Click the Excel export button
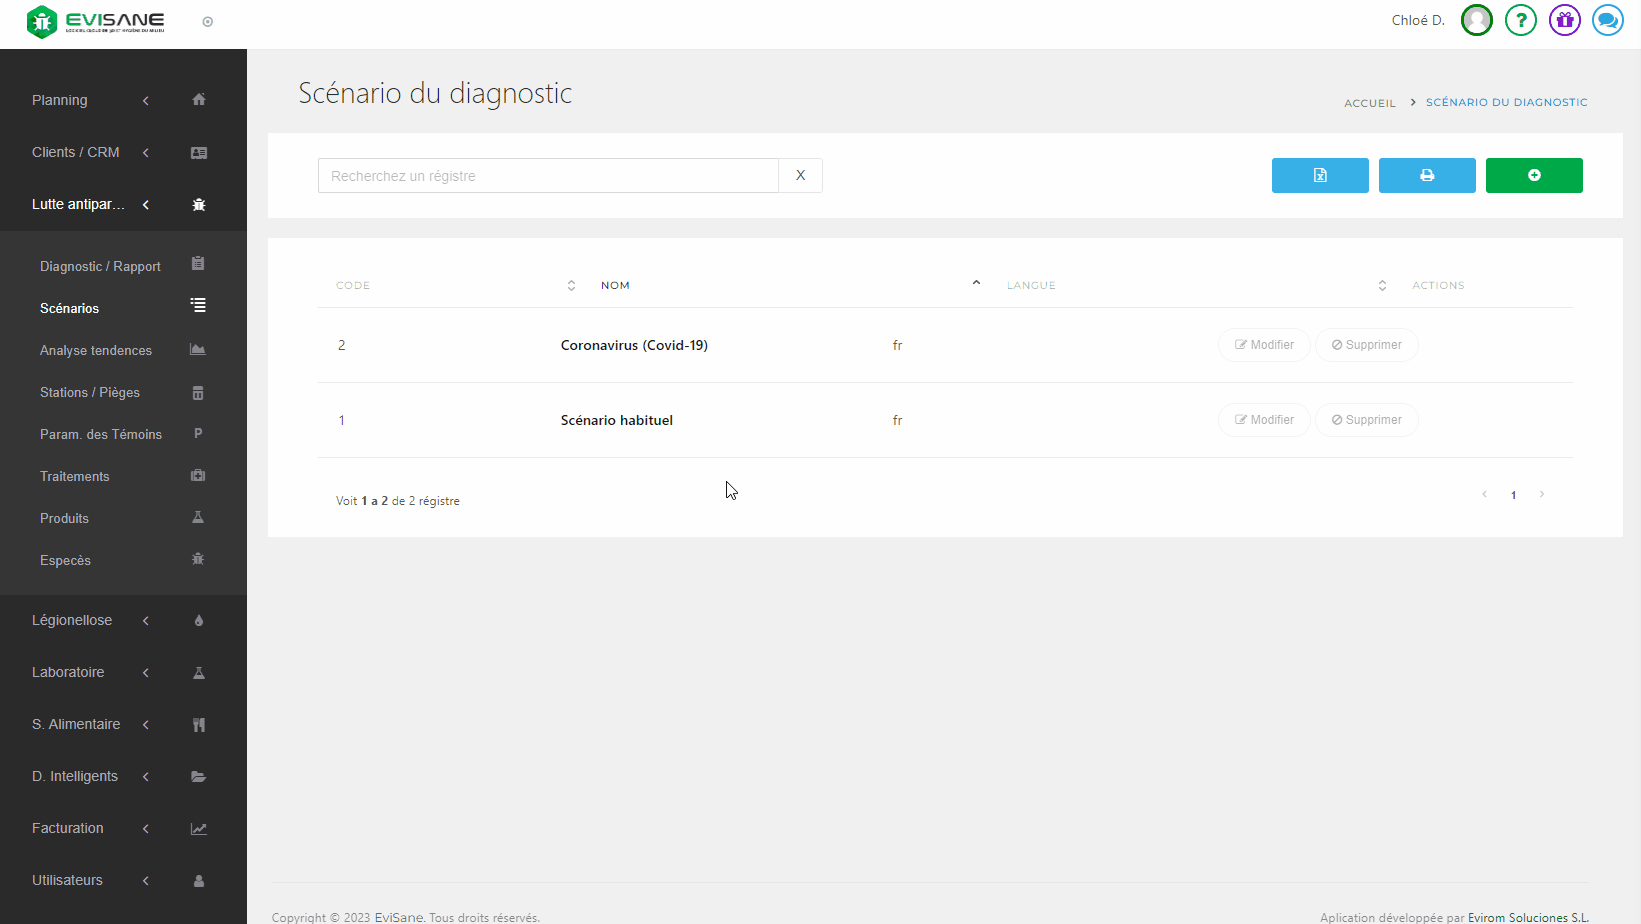This screenshot has height=924, width=1641. (x=1319, y=175)
